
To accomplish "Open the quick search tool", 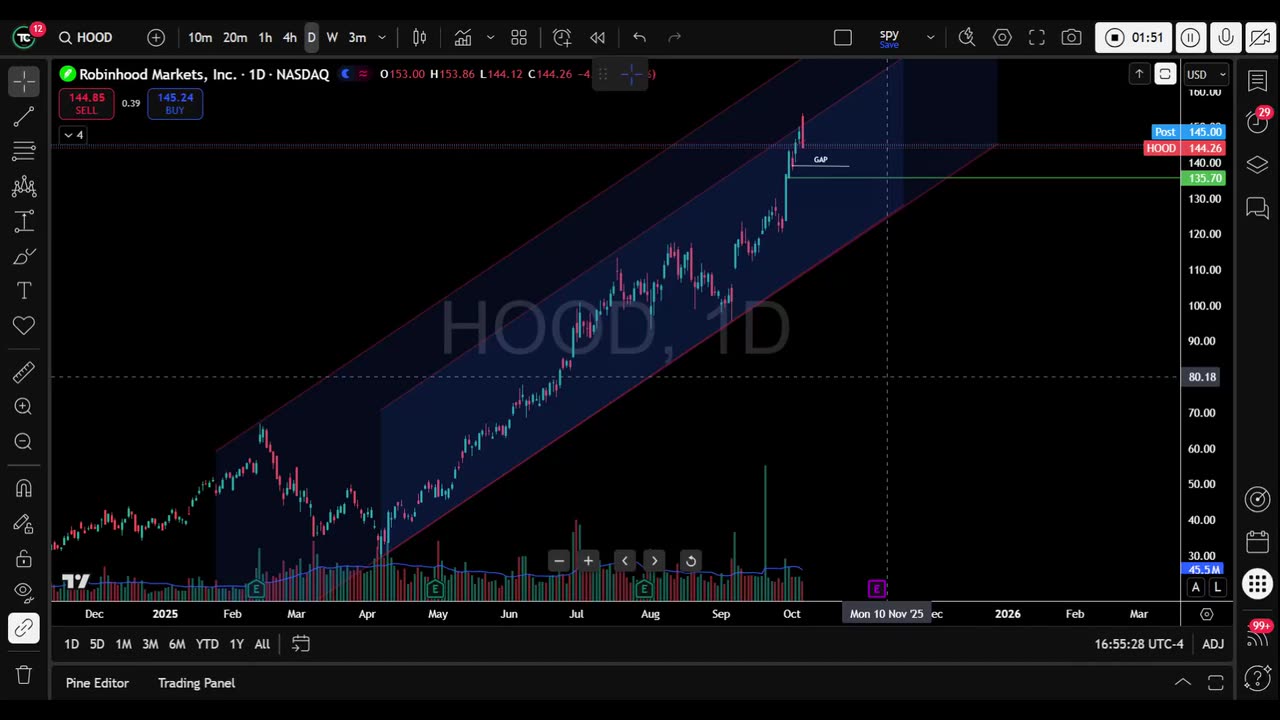I will tap(967, 37).
